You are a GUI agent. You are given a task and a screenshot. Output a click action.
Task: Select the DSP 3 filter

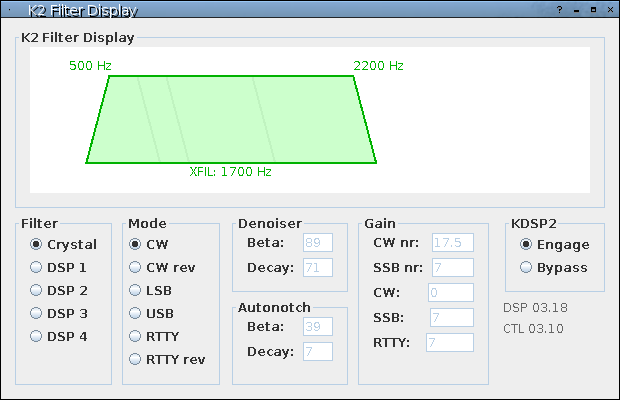point(37,313)
